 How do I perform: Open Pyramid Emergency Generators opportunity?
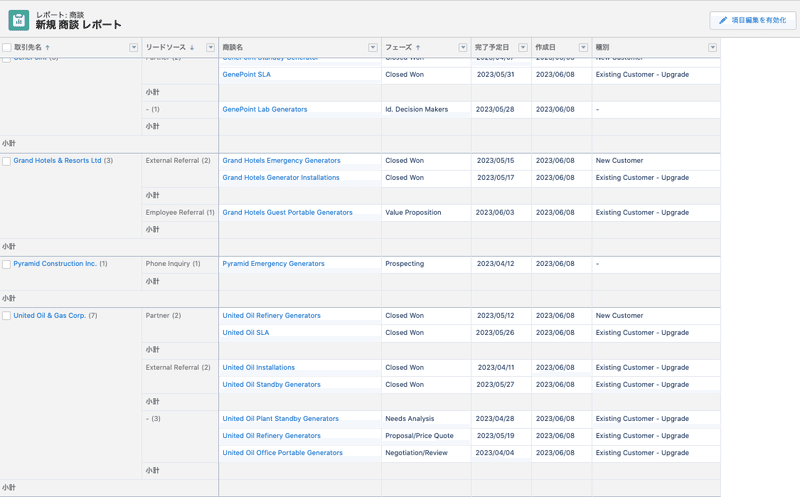[x=273, y=264]
